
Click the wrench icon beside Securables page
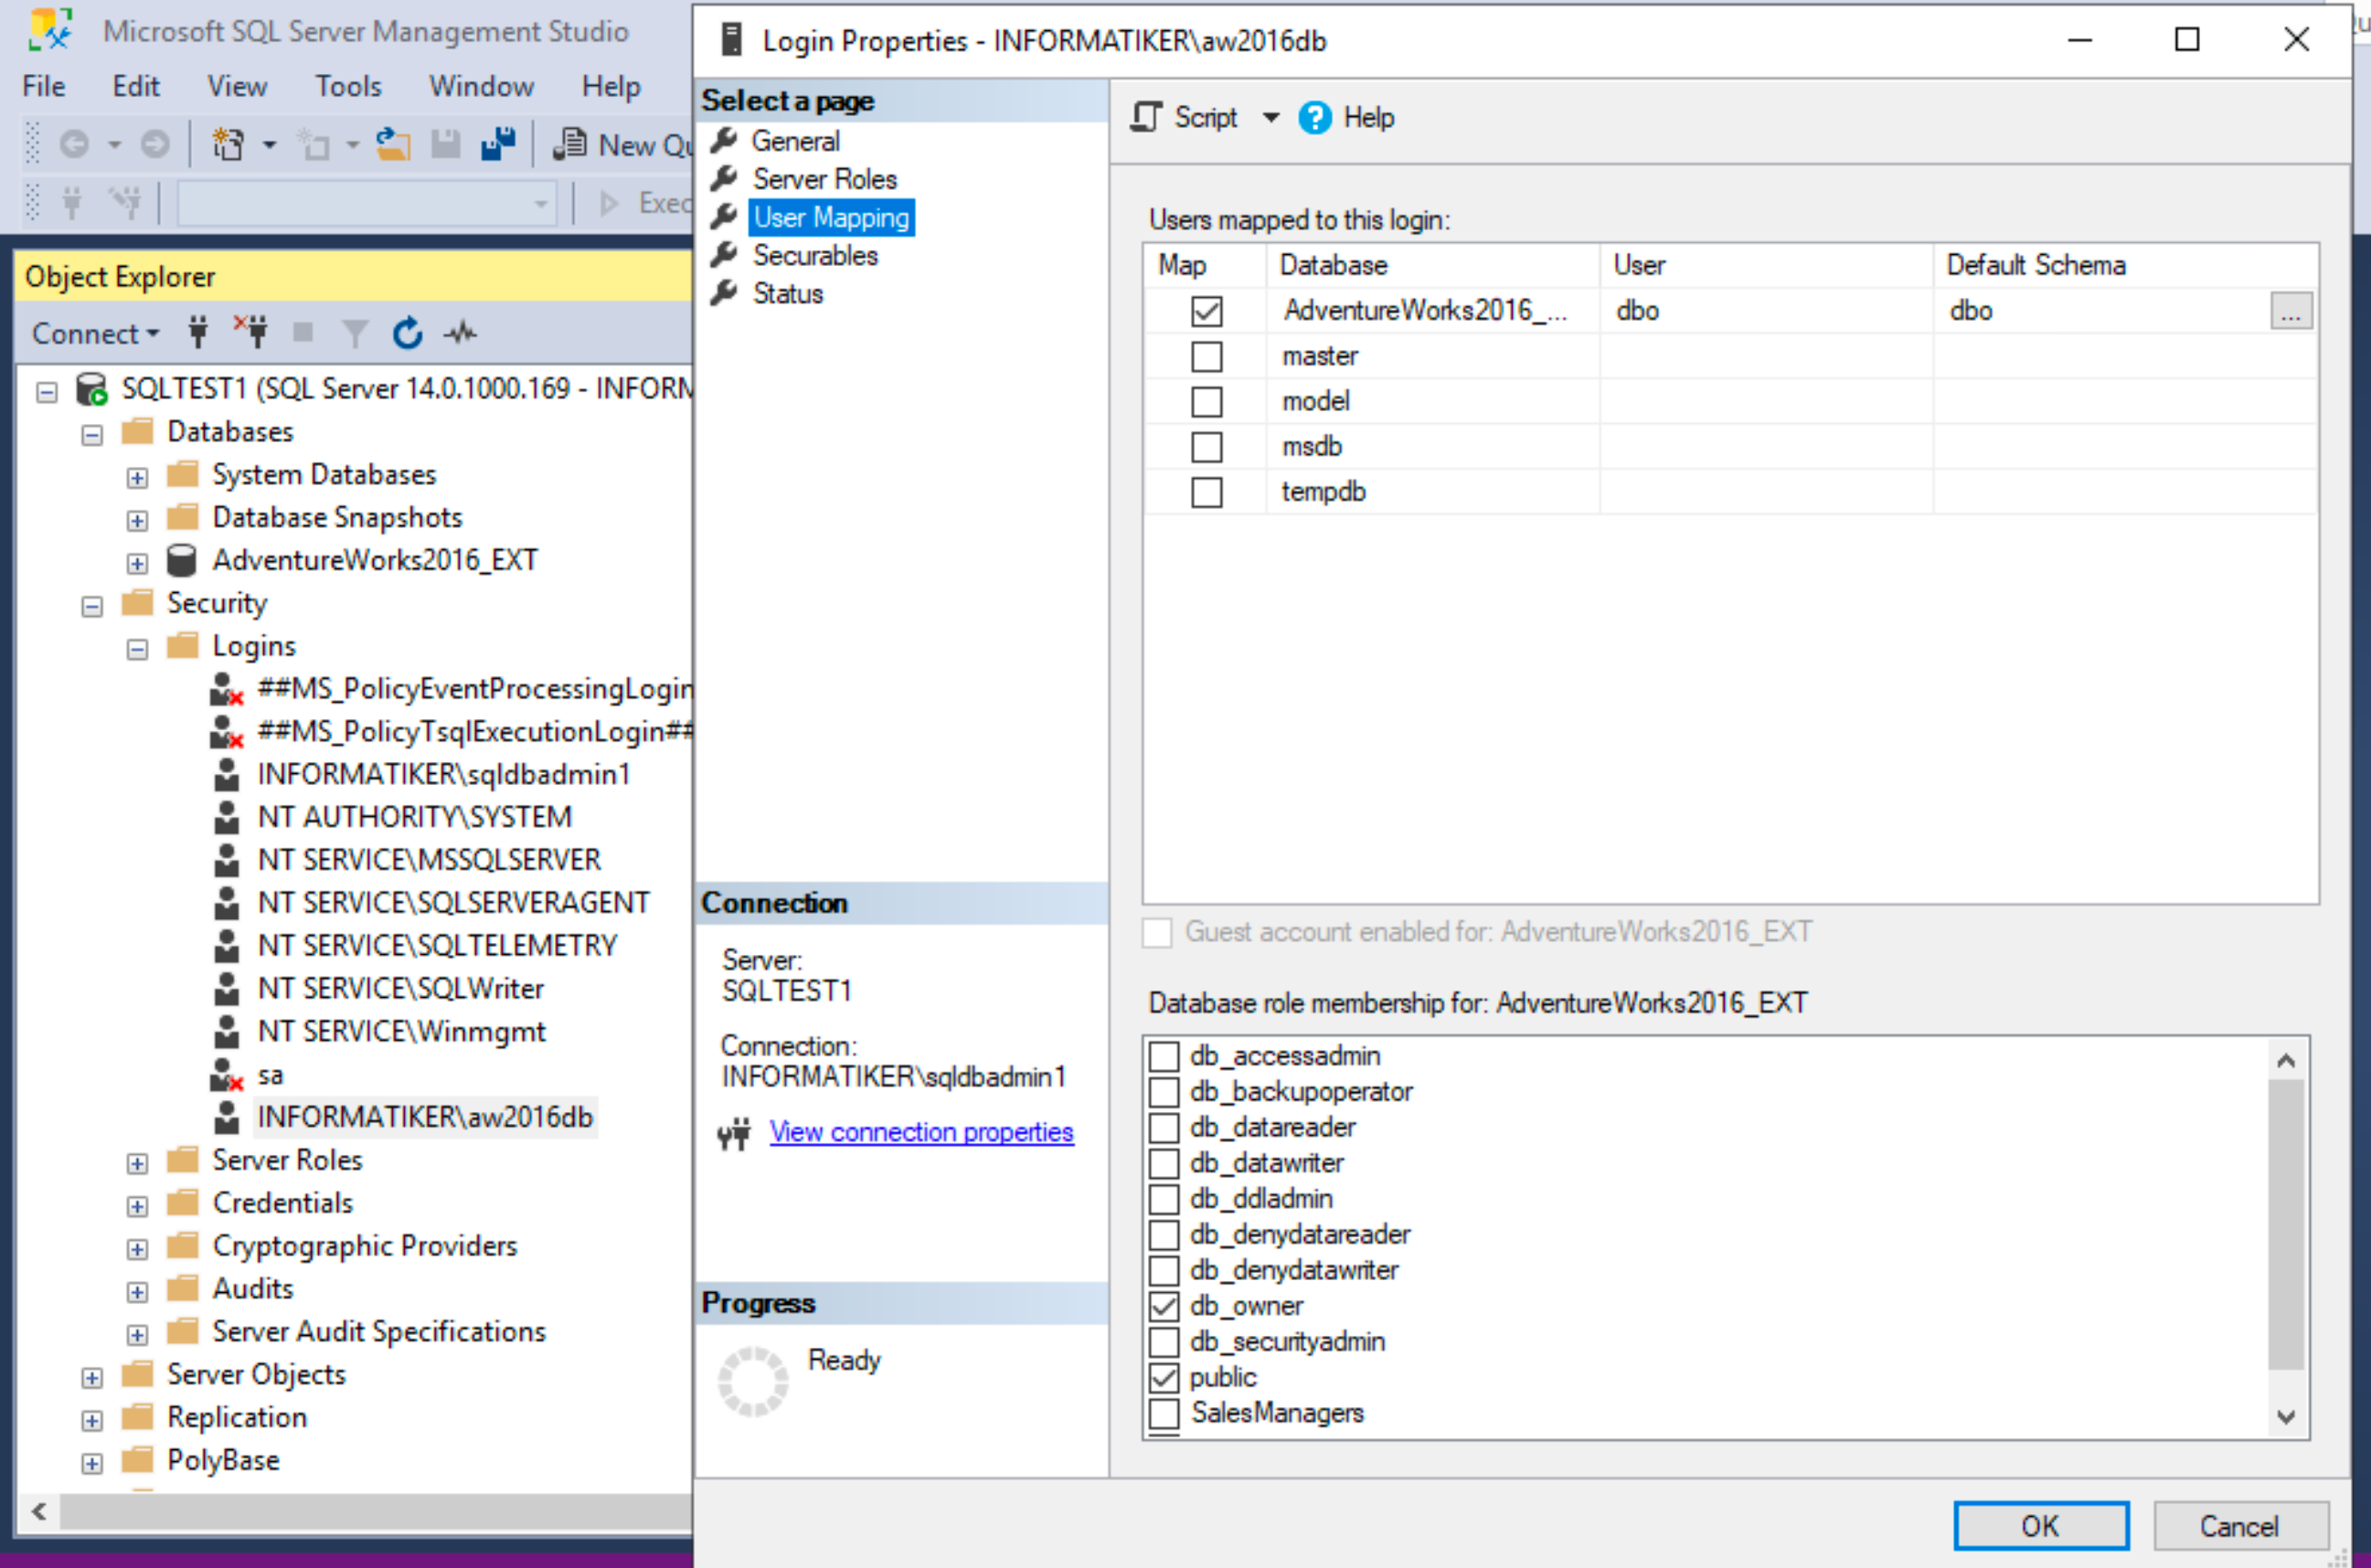[724, 255]
